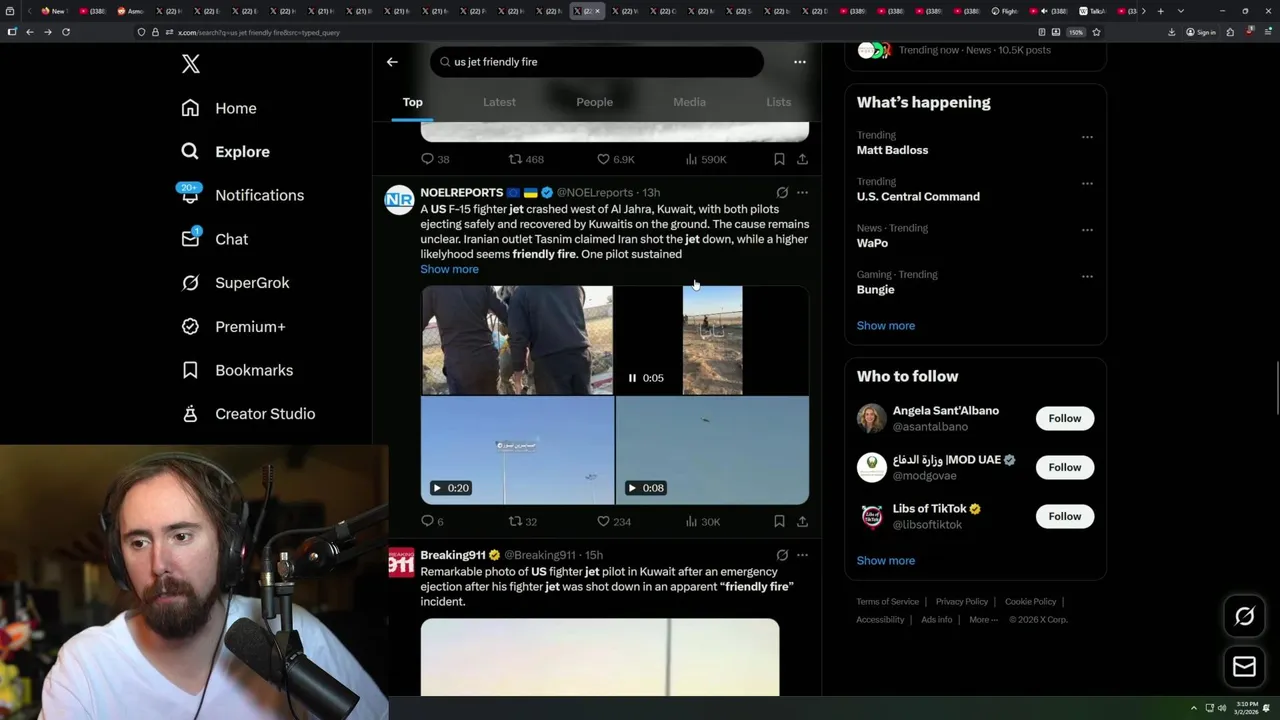
Task: Click Grok icon on NOELREPORTS post
Action: [x=782, y=193]
